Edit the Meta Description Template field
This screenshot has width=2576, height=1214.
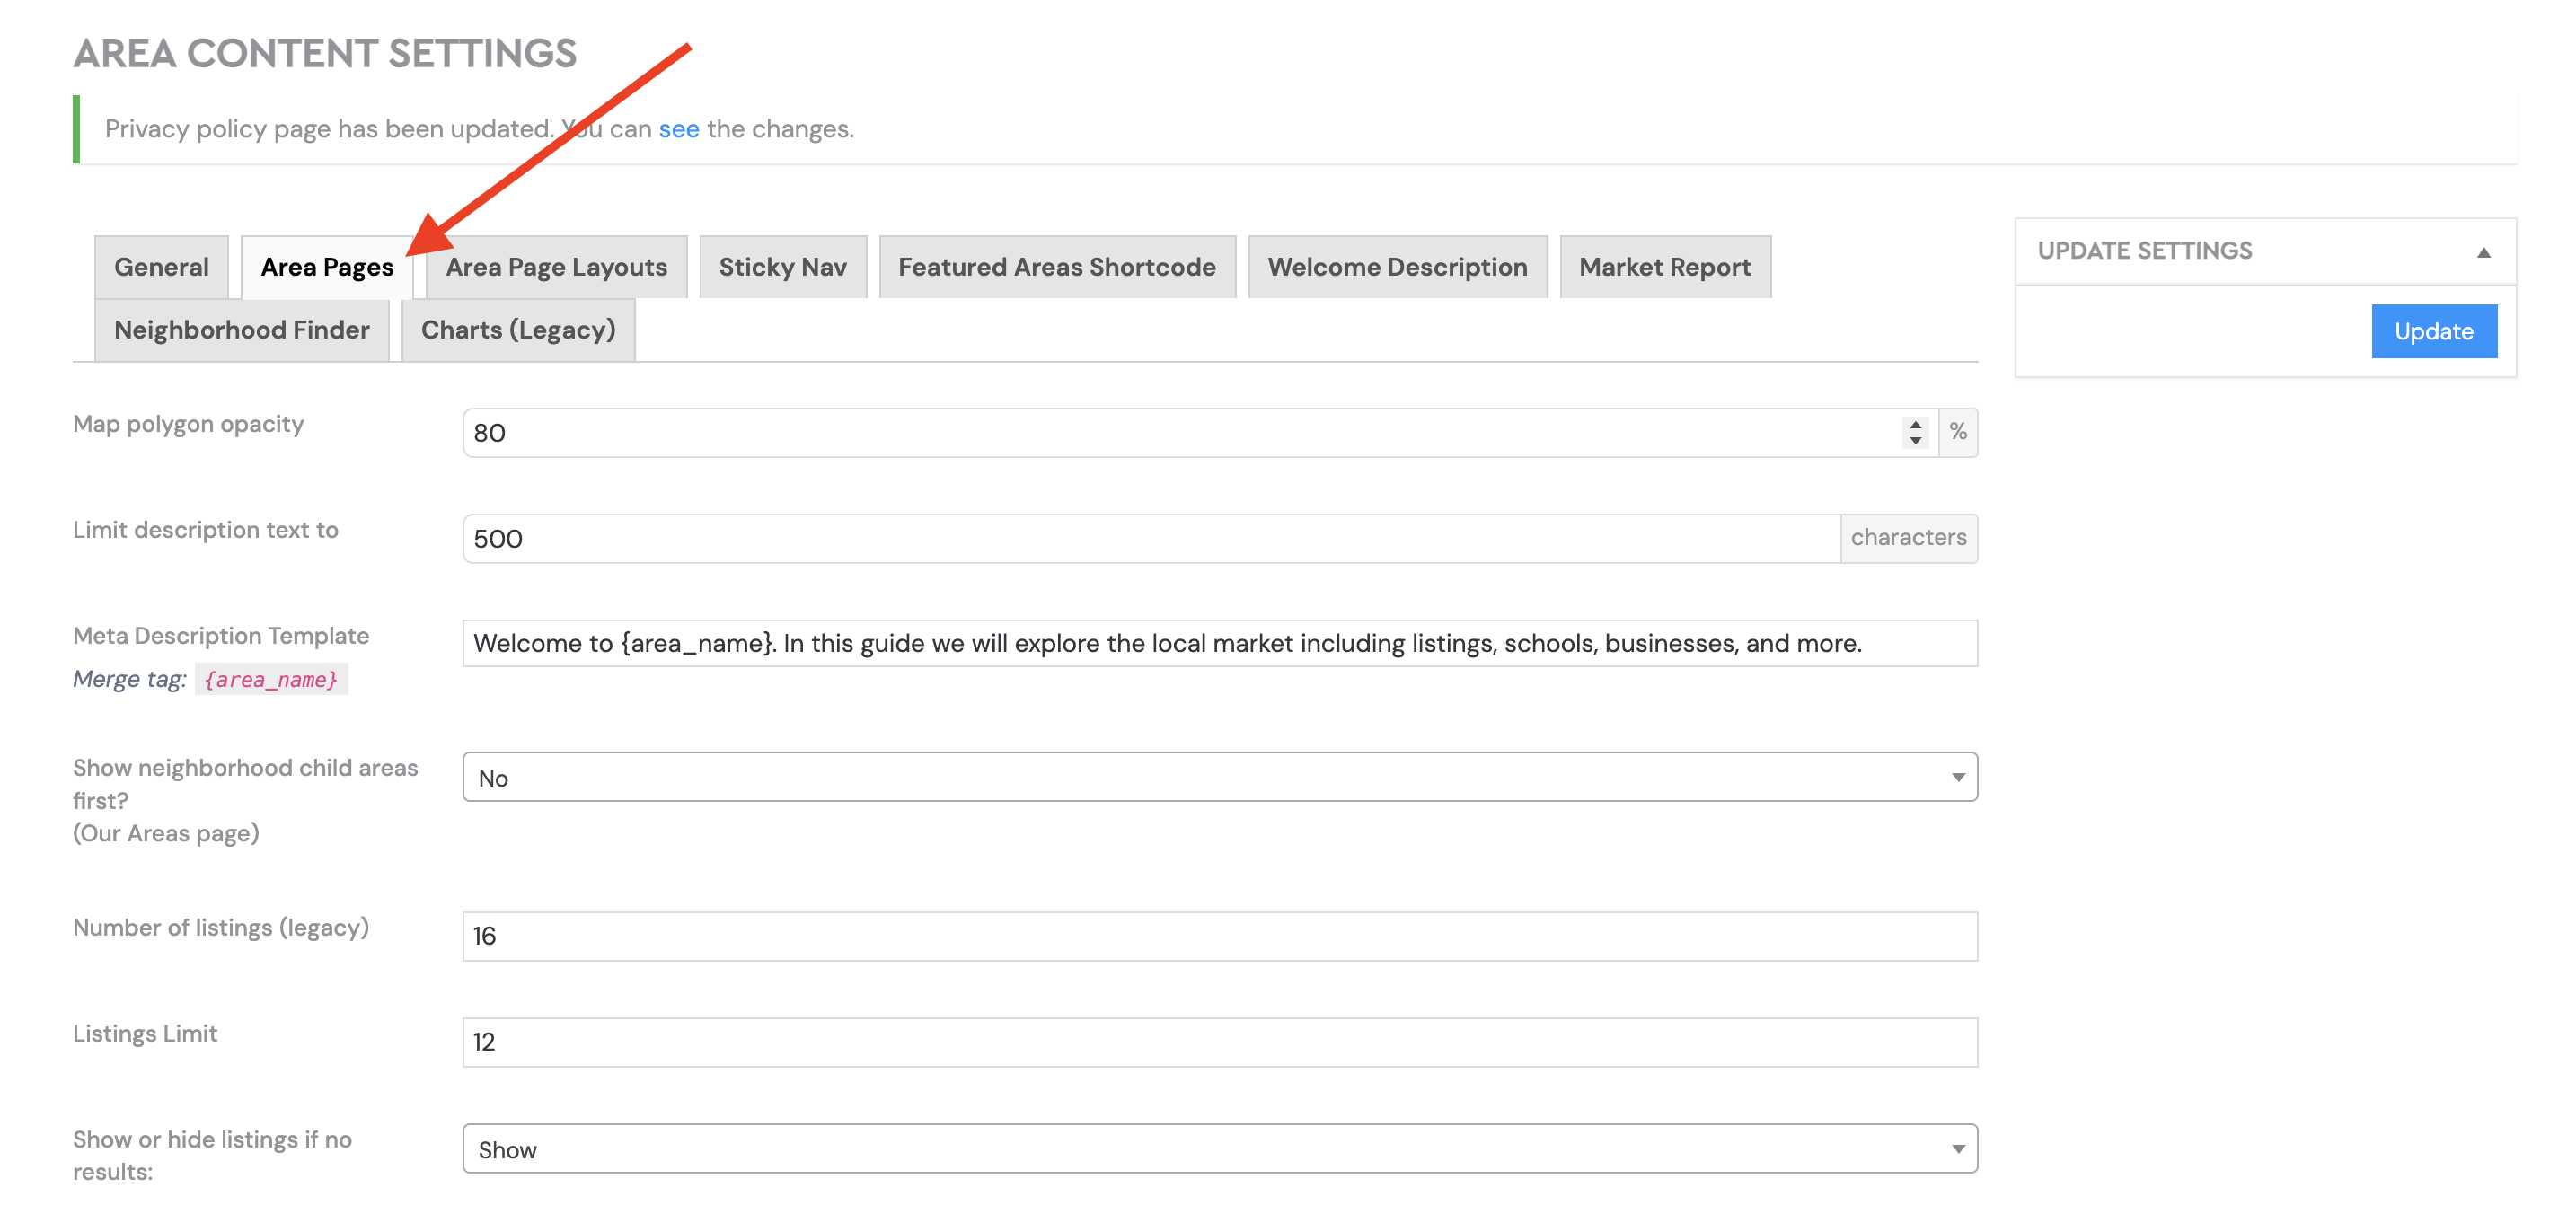point(1219,643)
